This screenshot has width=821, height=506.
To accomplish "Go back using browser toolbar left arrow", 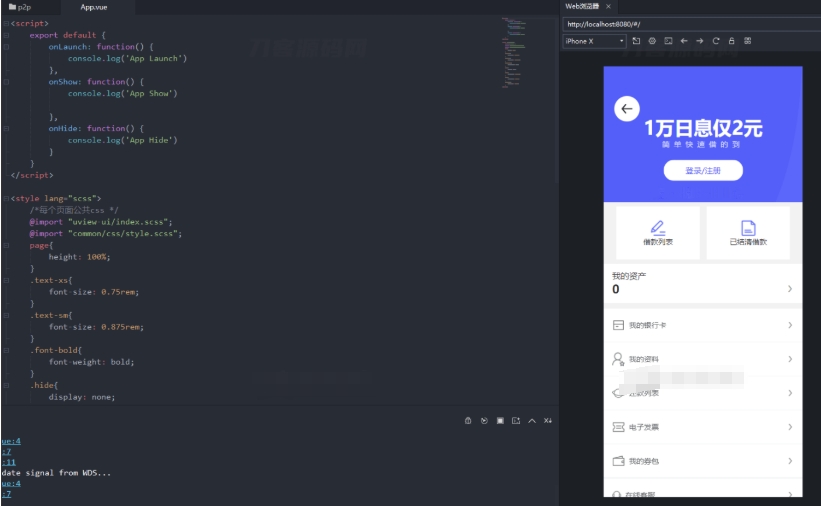I will pyautogui.click(x=684, y=41).
